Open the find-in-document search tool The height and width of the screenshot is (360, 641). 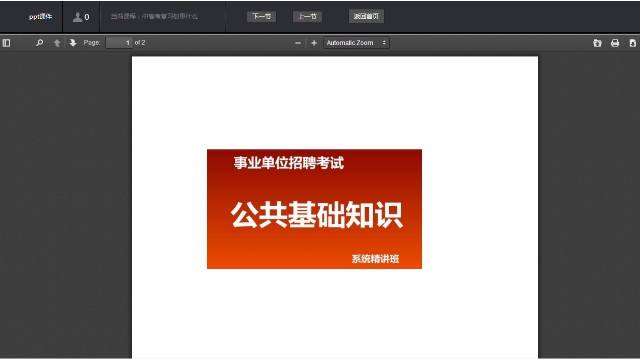pos(40,42)
